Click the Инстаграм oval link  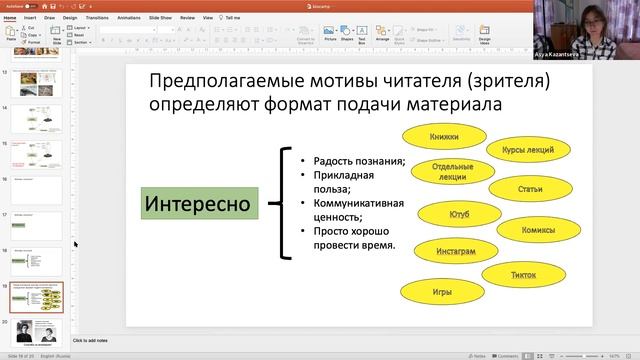[x=456, y=251]
